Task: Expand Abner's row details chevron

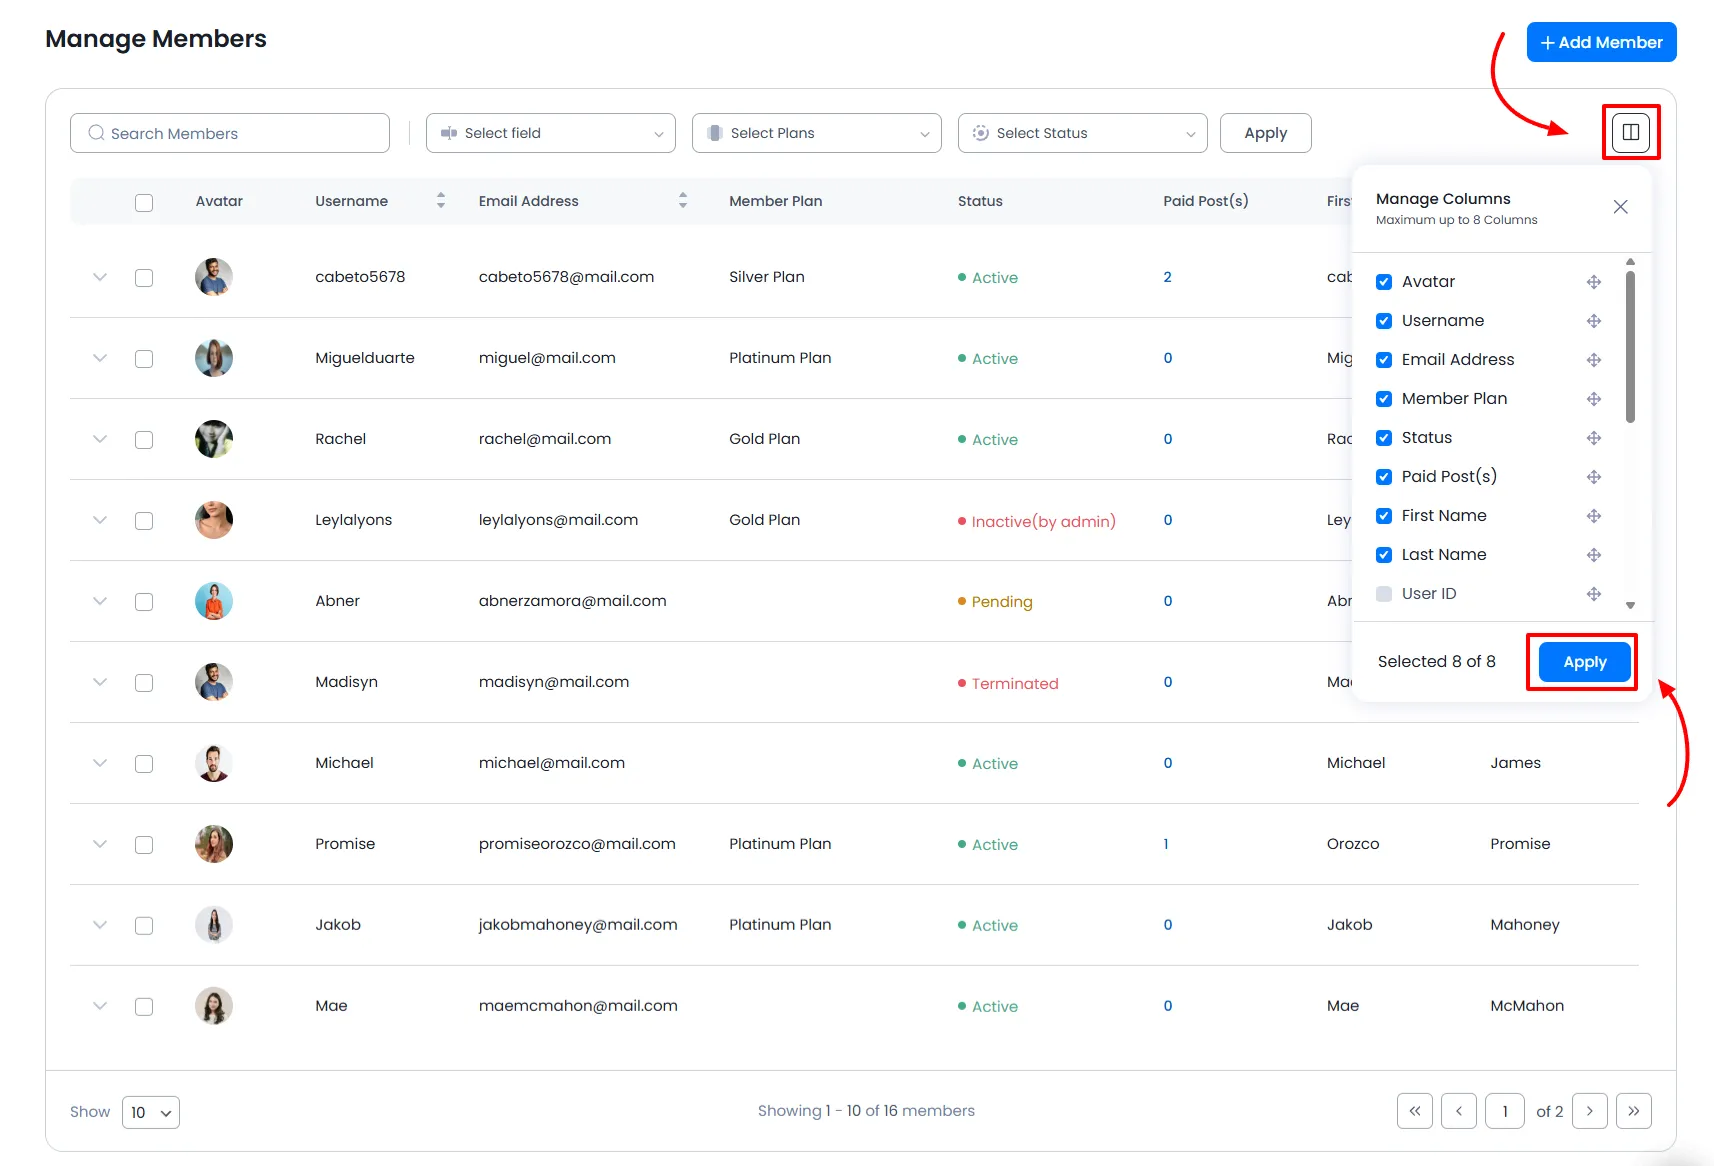Action: 99,601
